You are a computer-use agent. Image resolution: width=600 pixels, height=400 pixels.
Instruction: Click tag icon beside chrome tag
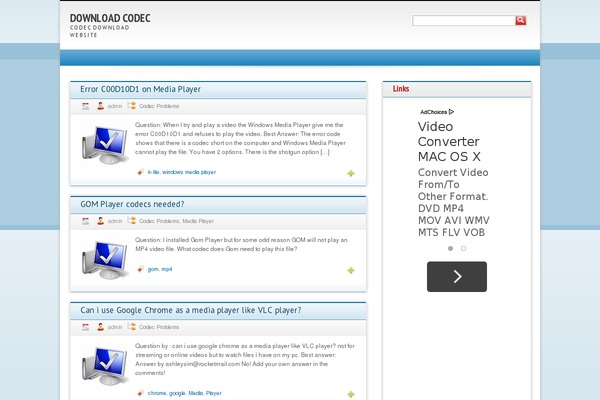(x=140, y=393)
